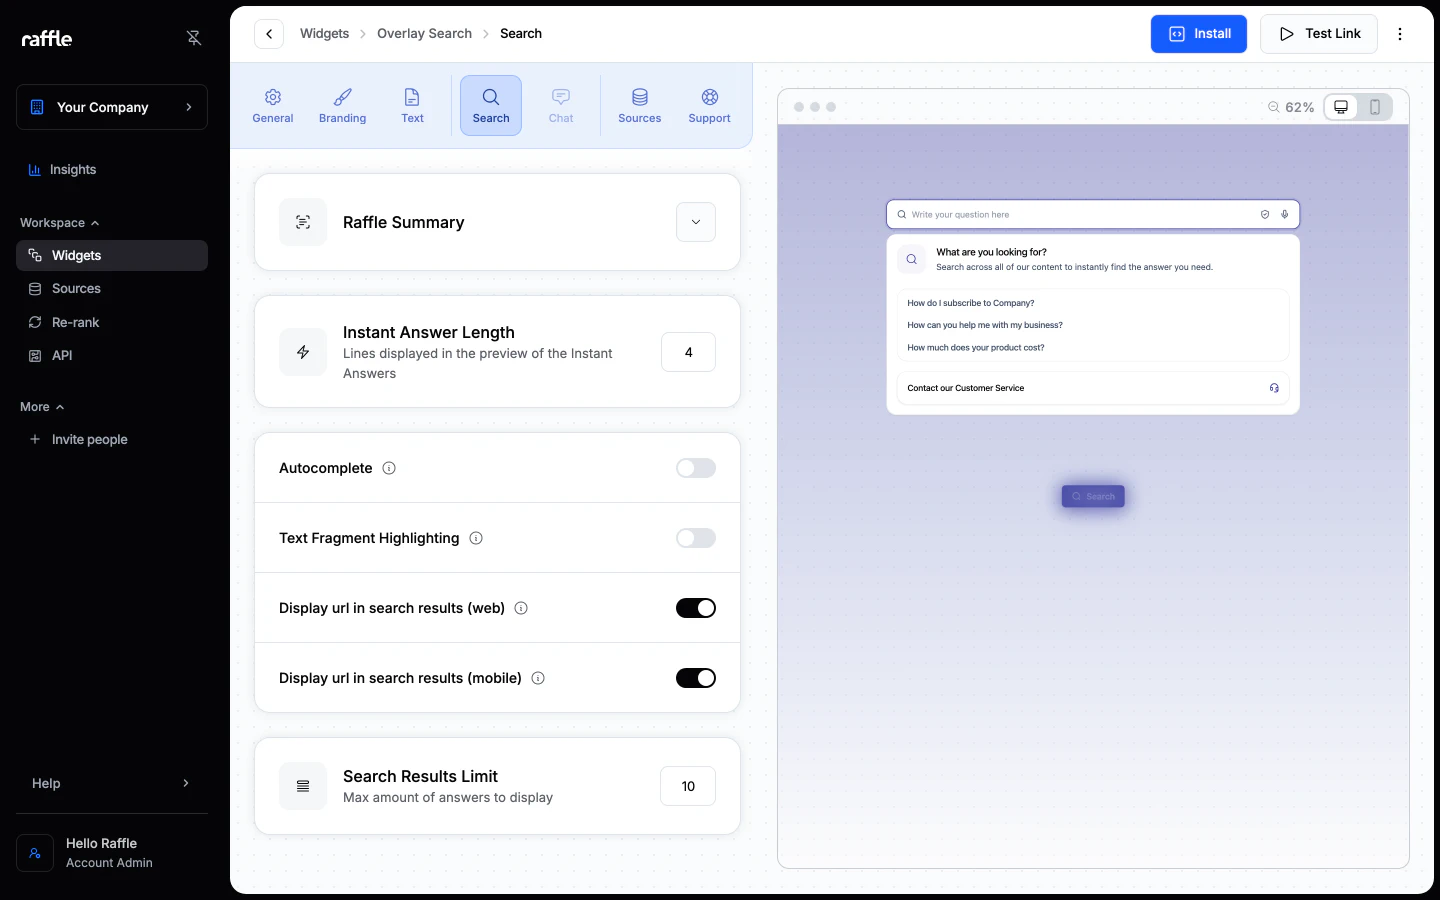Image resolution: width=1440 pixels, height=900 pixels.
Task: Click the Install button
Action: coord(1199,34)
